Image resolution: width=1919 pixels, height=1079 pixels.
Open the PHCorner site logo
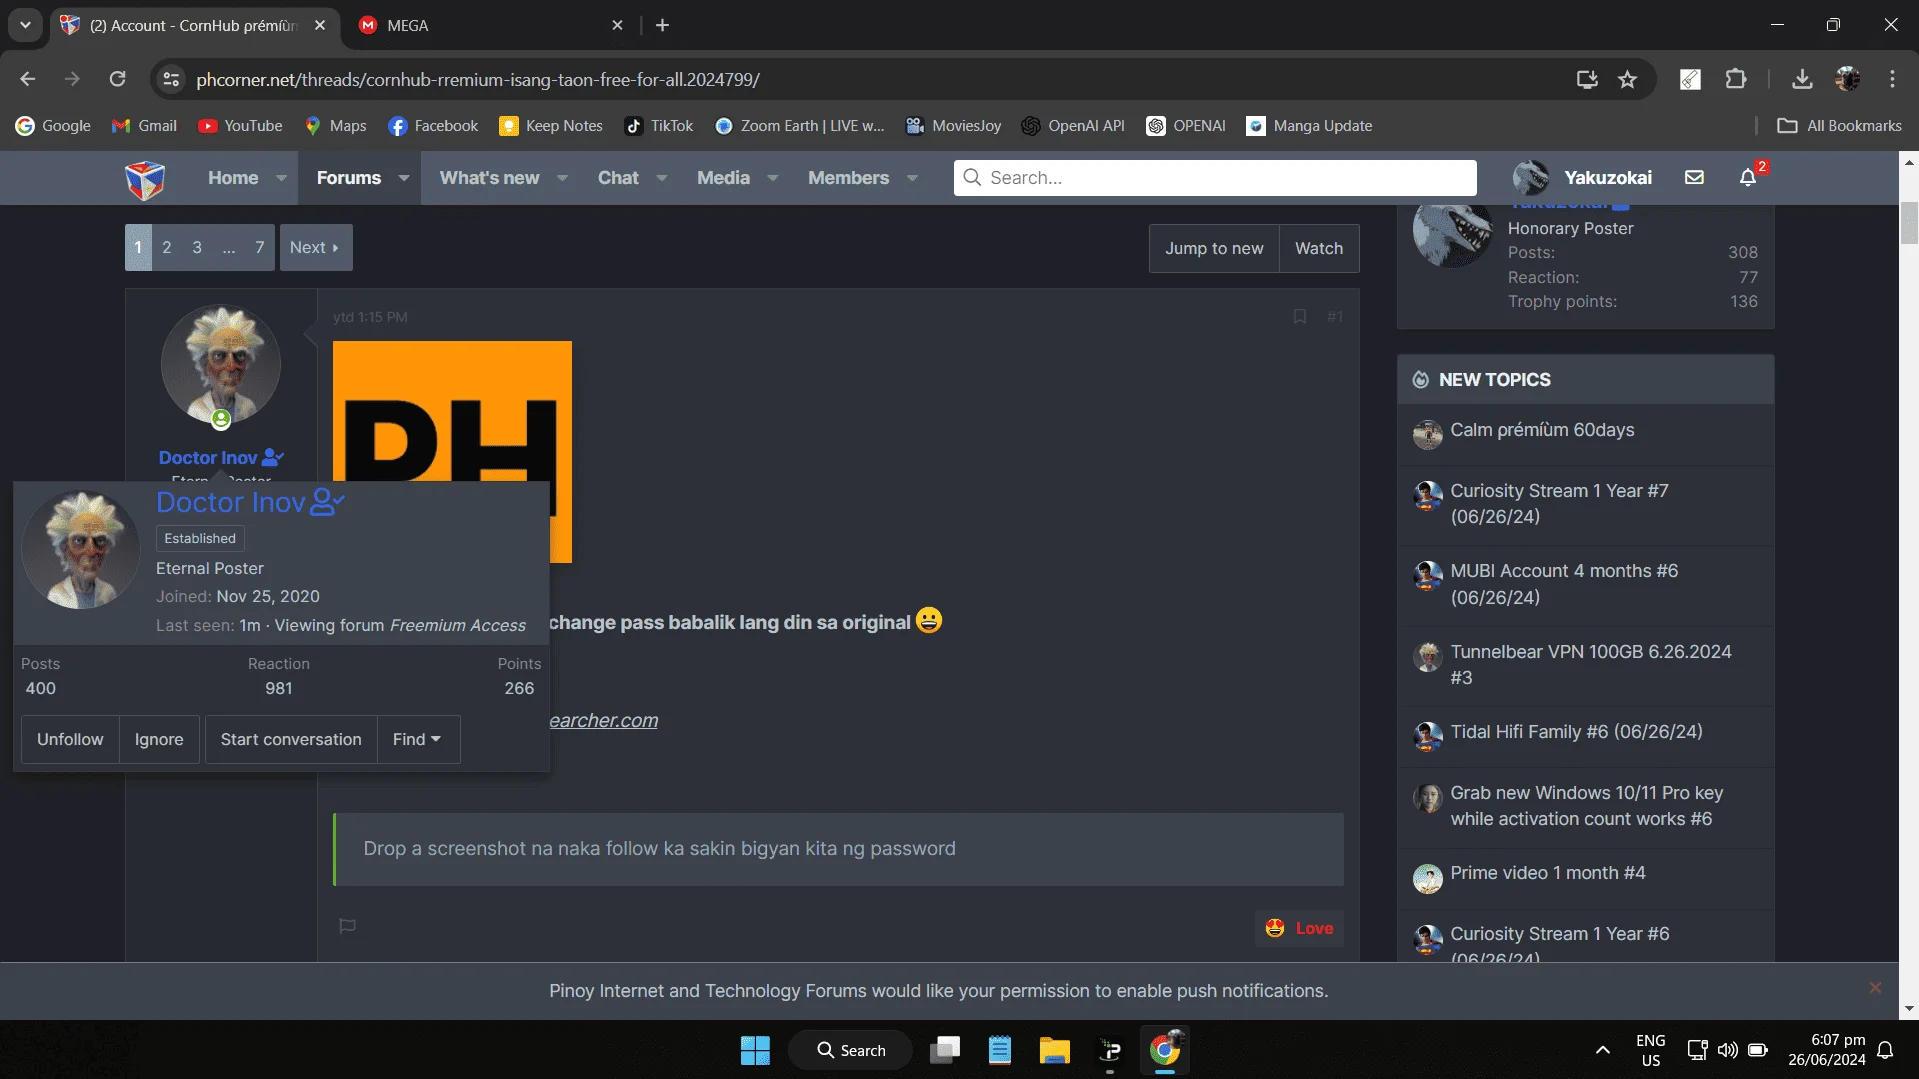[145, 179]
